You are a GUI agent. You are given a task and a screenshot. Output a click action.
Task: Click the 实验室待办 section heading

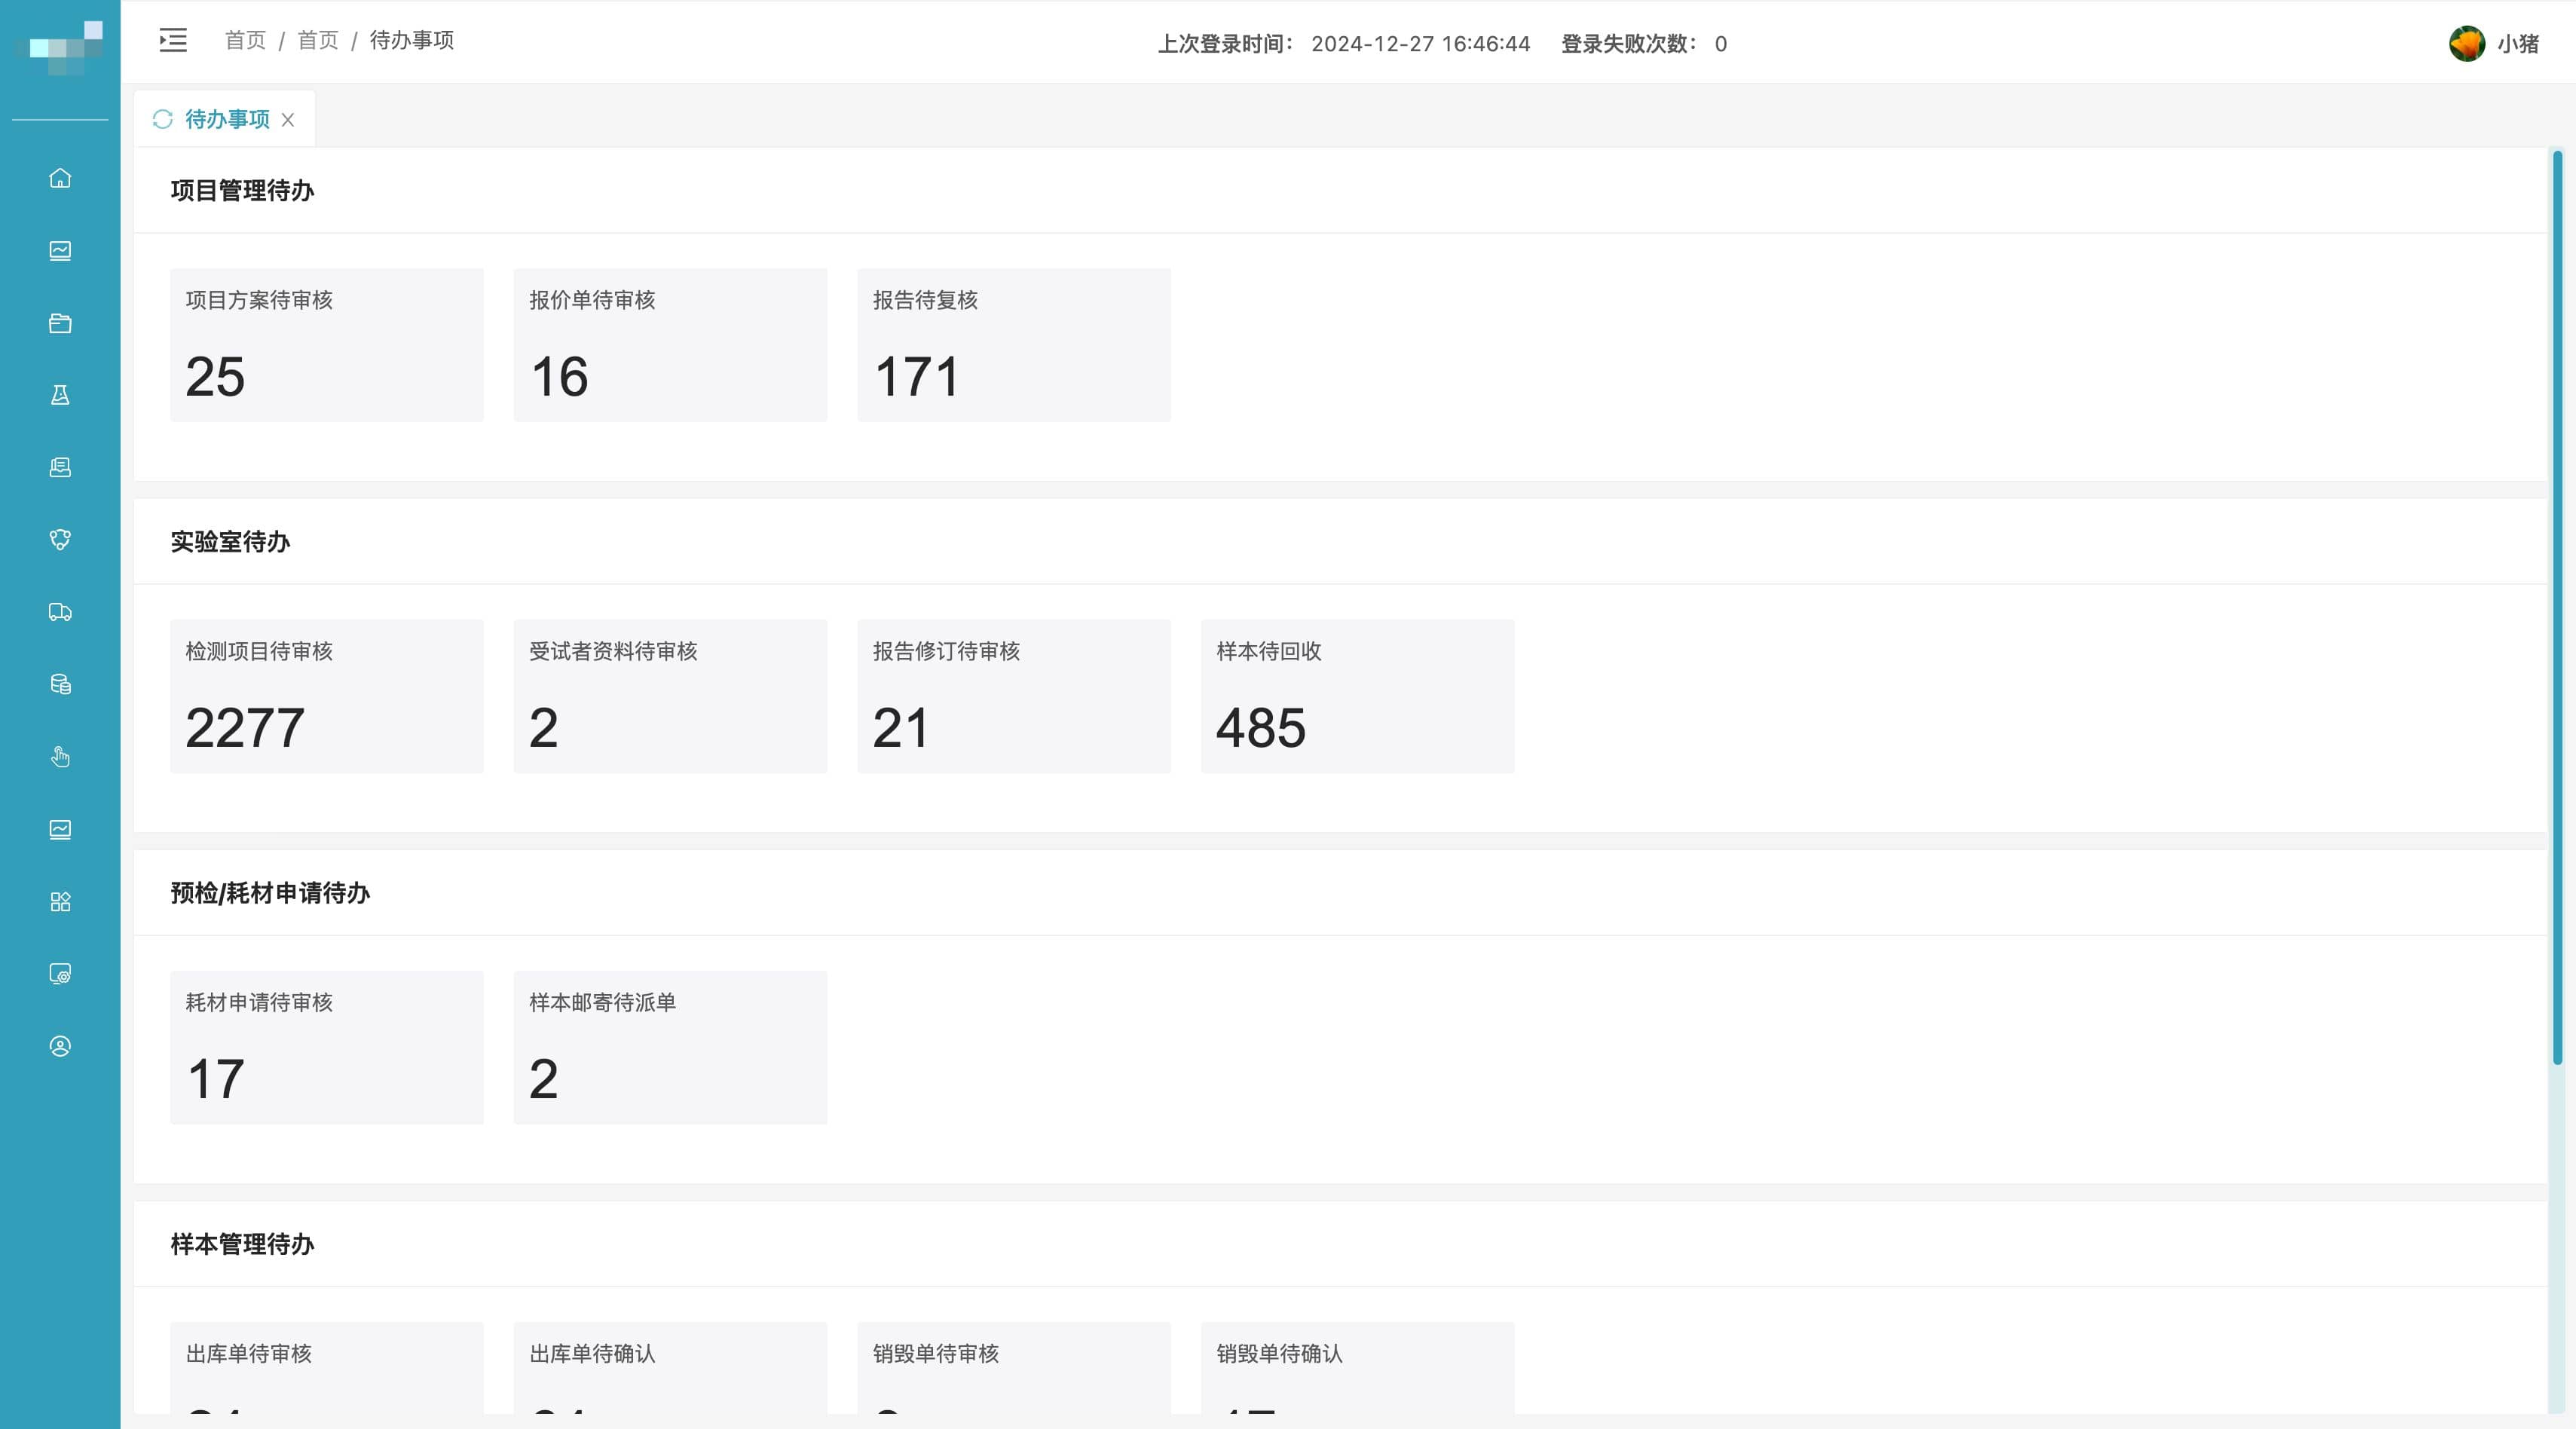click(230, 542)
